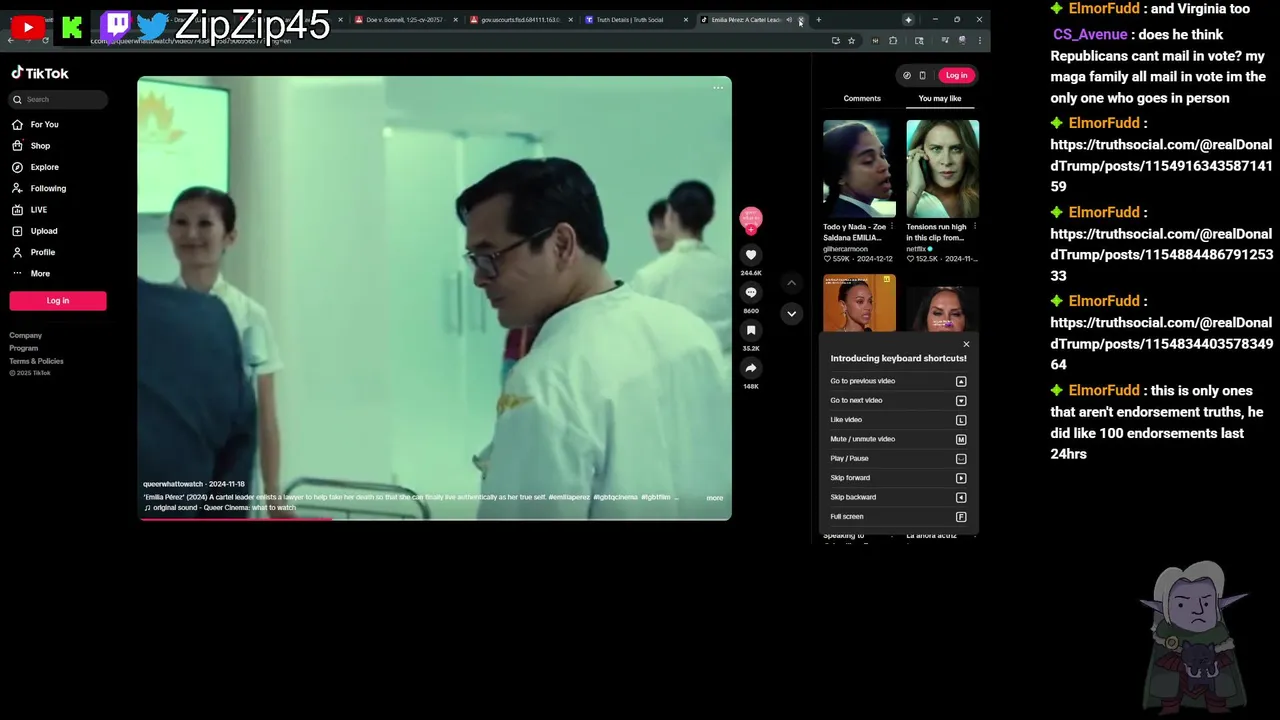This screenshot has height=720, width=1280.
Task: Switch to gov.uscourts browser tab
Action: [x=520, y=20]
